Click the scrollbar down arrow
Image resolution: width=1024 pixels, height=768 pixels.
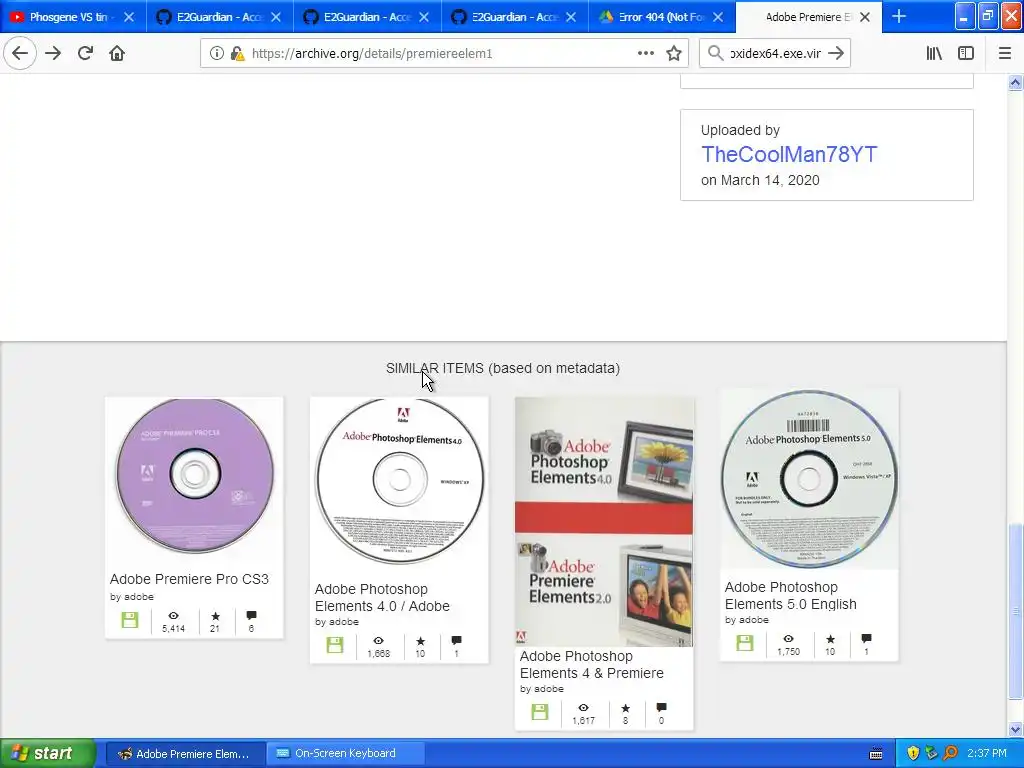[x=1015, y=729]
